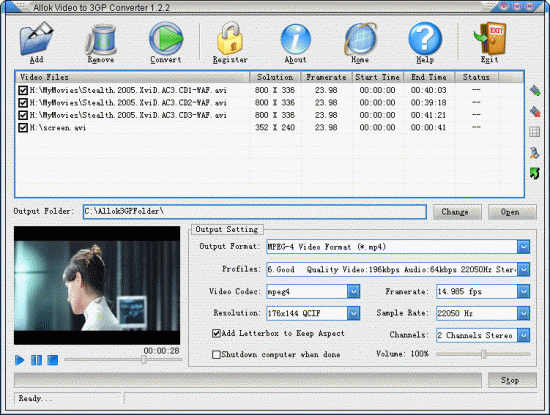This screenshot has height=415, width=550.
Task: Click the Output Folder path field
Action: point(255,212)
